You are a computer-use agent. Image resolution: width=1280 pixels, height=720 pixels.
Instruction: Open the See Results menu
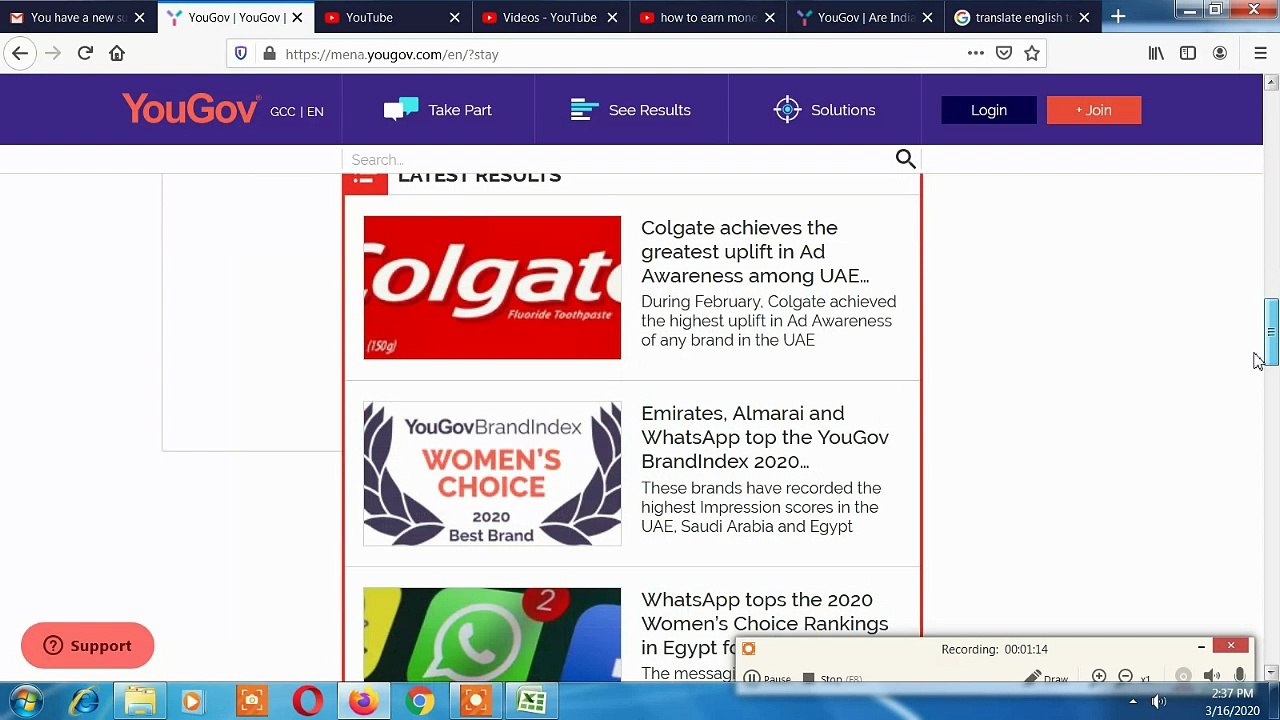(x=631, y=110)
